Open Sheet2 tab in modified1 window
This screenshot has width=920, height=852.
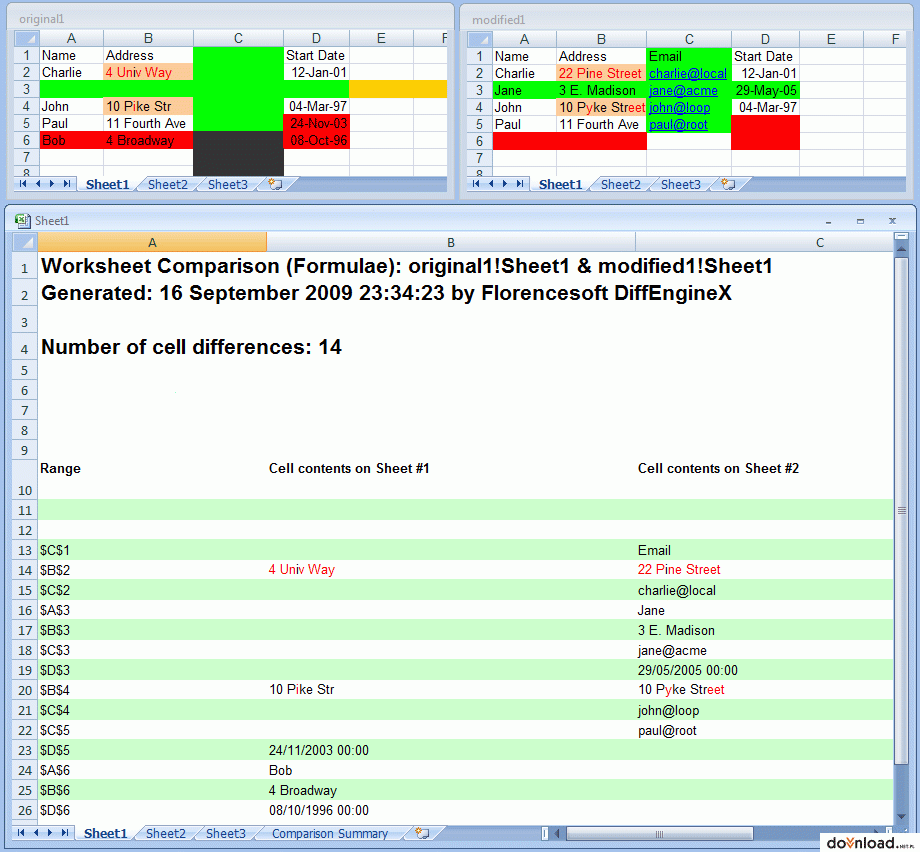(620, 184)
